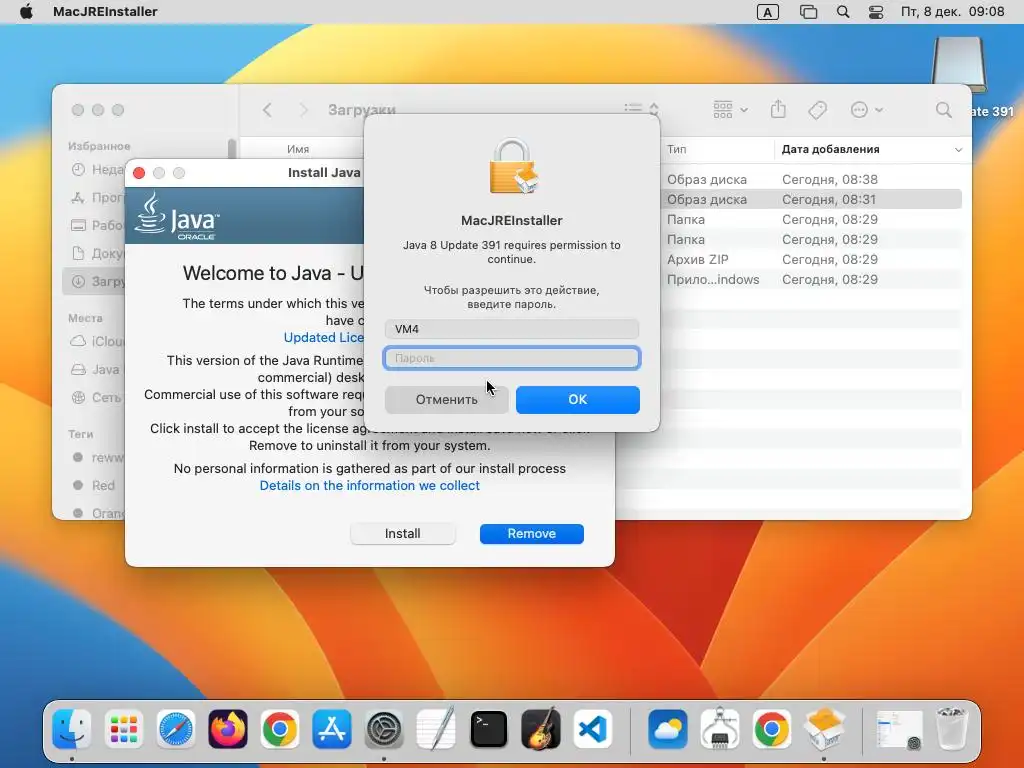
Task: Go back in Finder window
Action: [267, 110]
